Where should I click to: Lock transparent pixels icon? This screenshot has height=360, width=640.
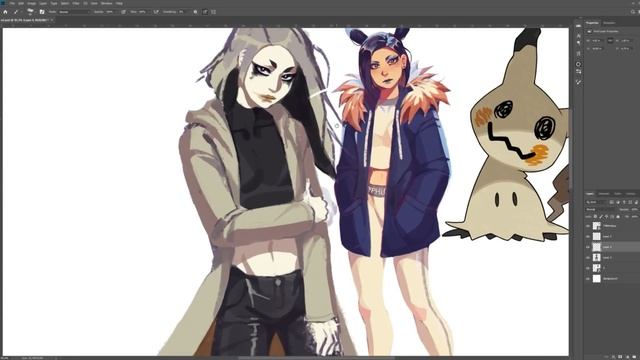click(596, 216)
